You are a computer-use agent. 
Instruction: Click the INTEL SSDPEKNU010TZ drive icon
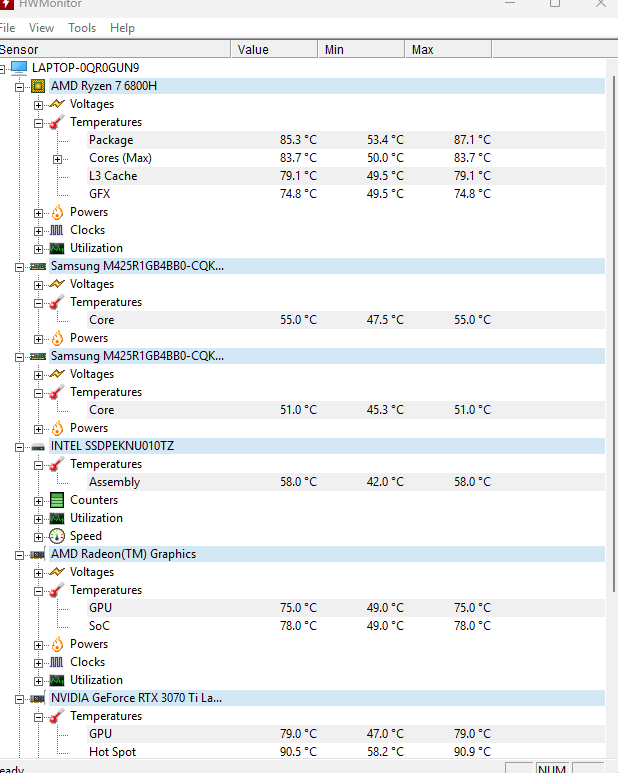(x=38, y=447)
